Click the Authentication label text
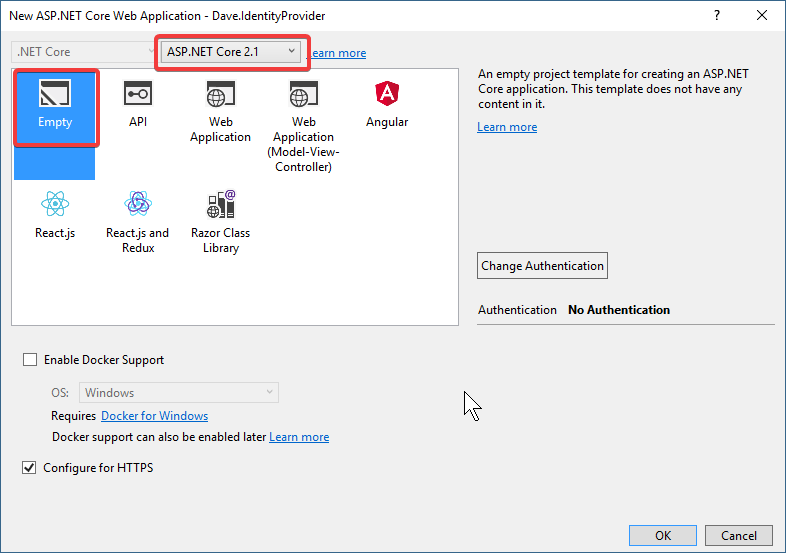Image resolution: width=786 pixels, height=553 pixels. 517,310
